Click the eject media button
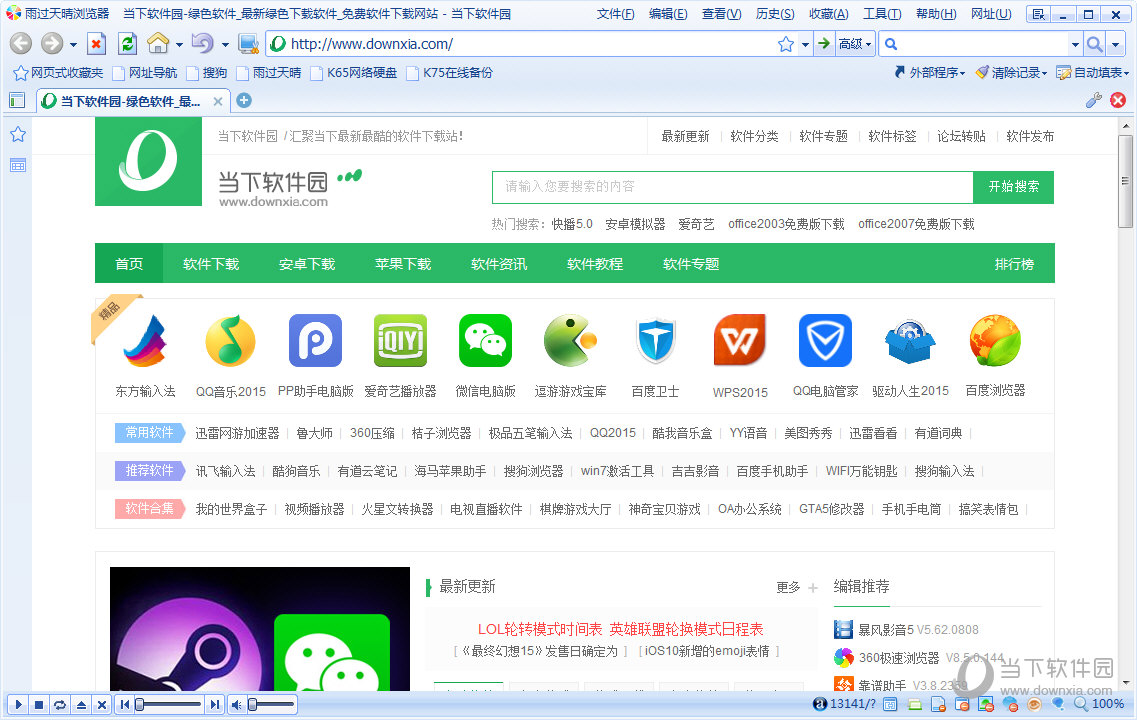The height and width of the screenshot is (720, 1137). click(81, 704)
